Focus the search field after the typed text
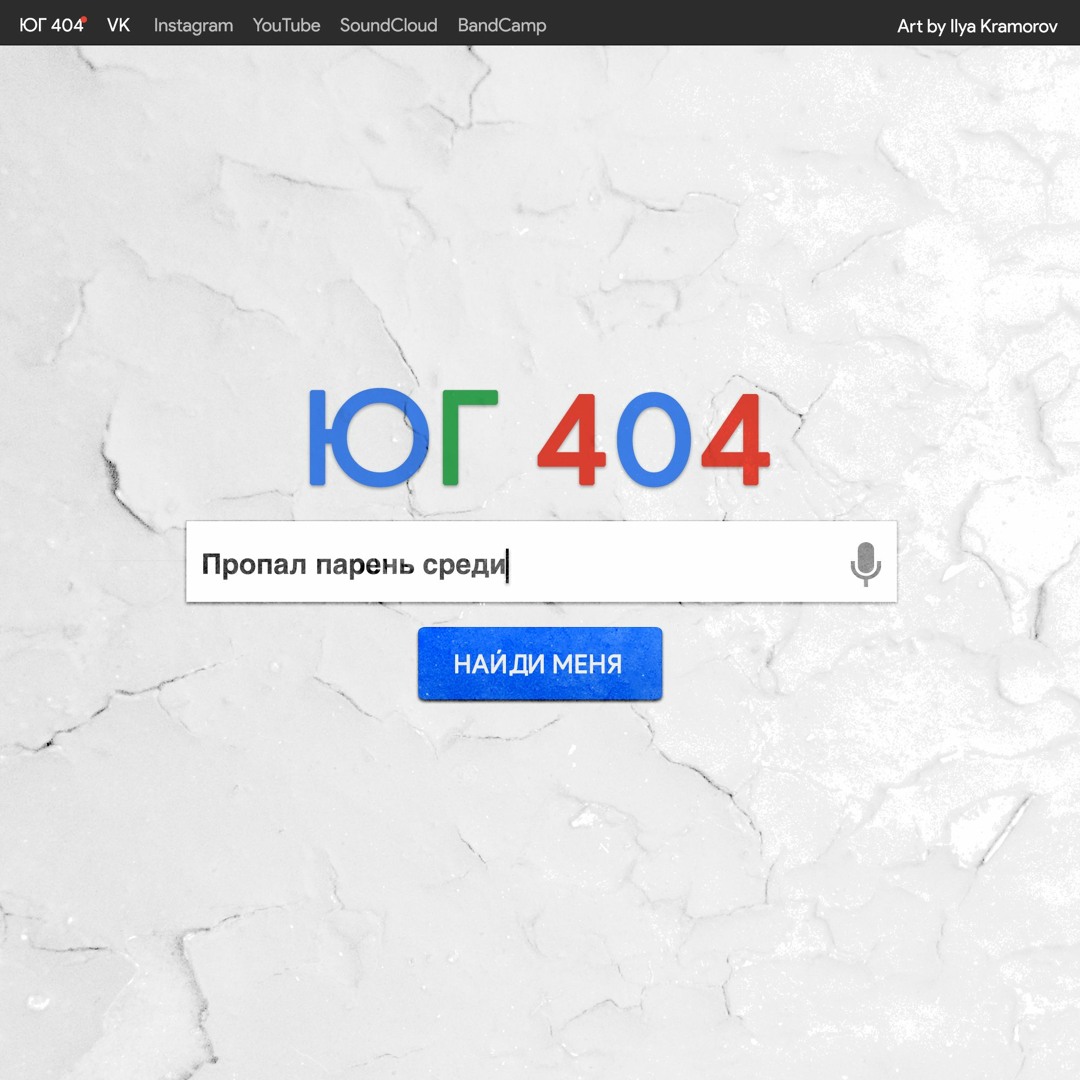Screen dimensions: 1080x1080 (x=670, y=564)
